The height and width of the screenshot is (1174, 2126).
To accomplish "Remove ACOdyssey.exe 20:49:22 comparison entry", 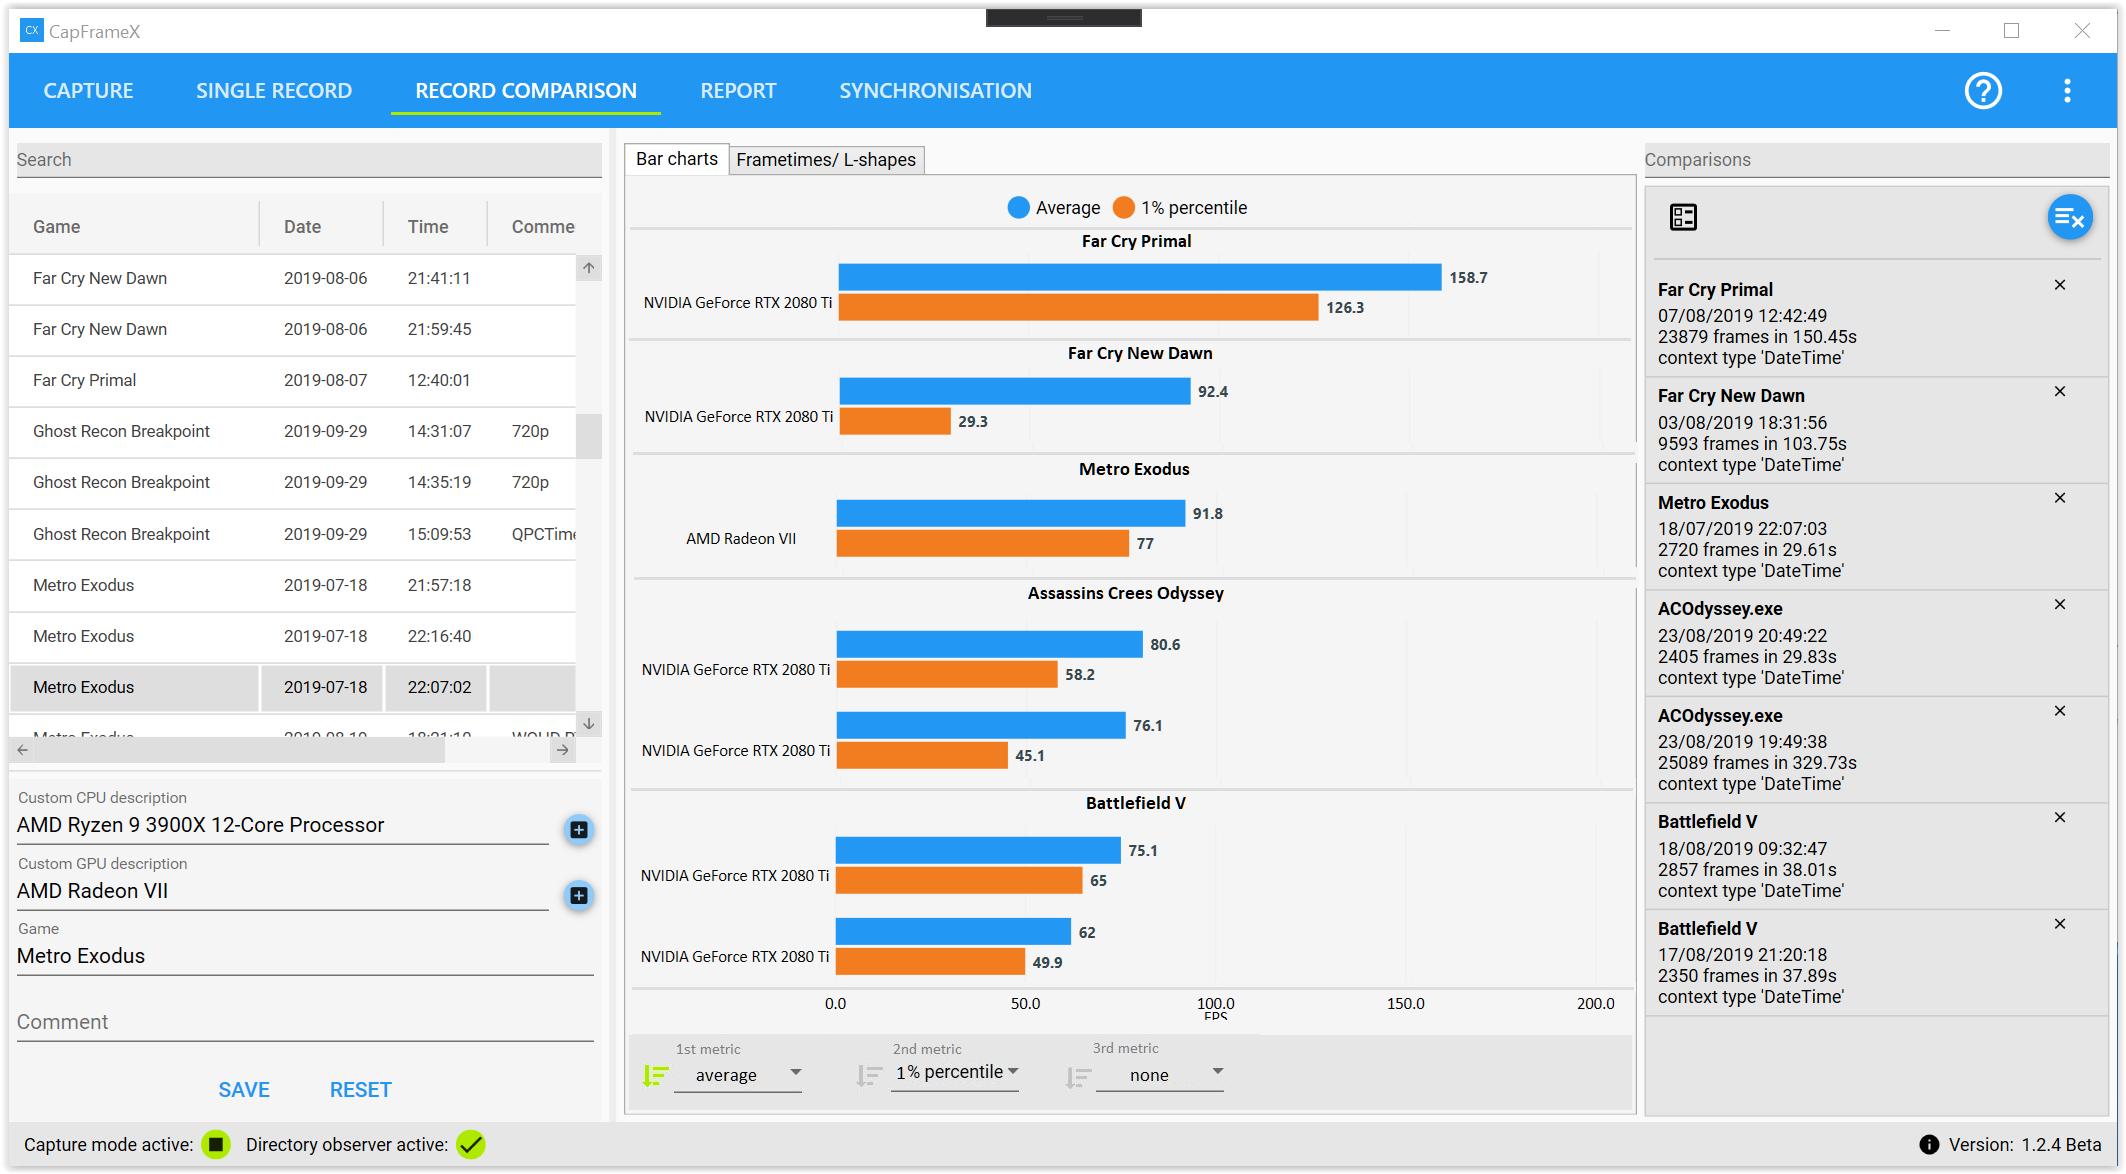I will click(x=2060, y=605).
